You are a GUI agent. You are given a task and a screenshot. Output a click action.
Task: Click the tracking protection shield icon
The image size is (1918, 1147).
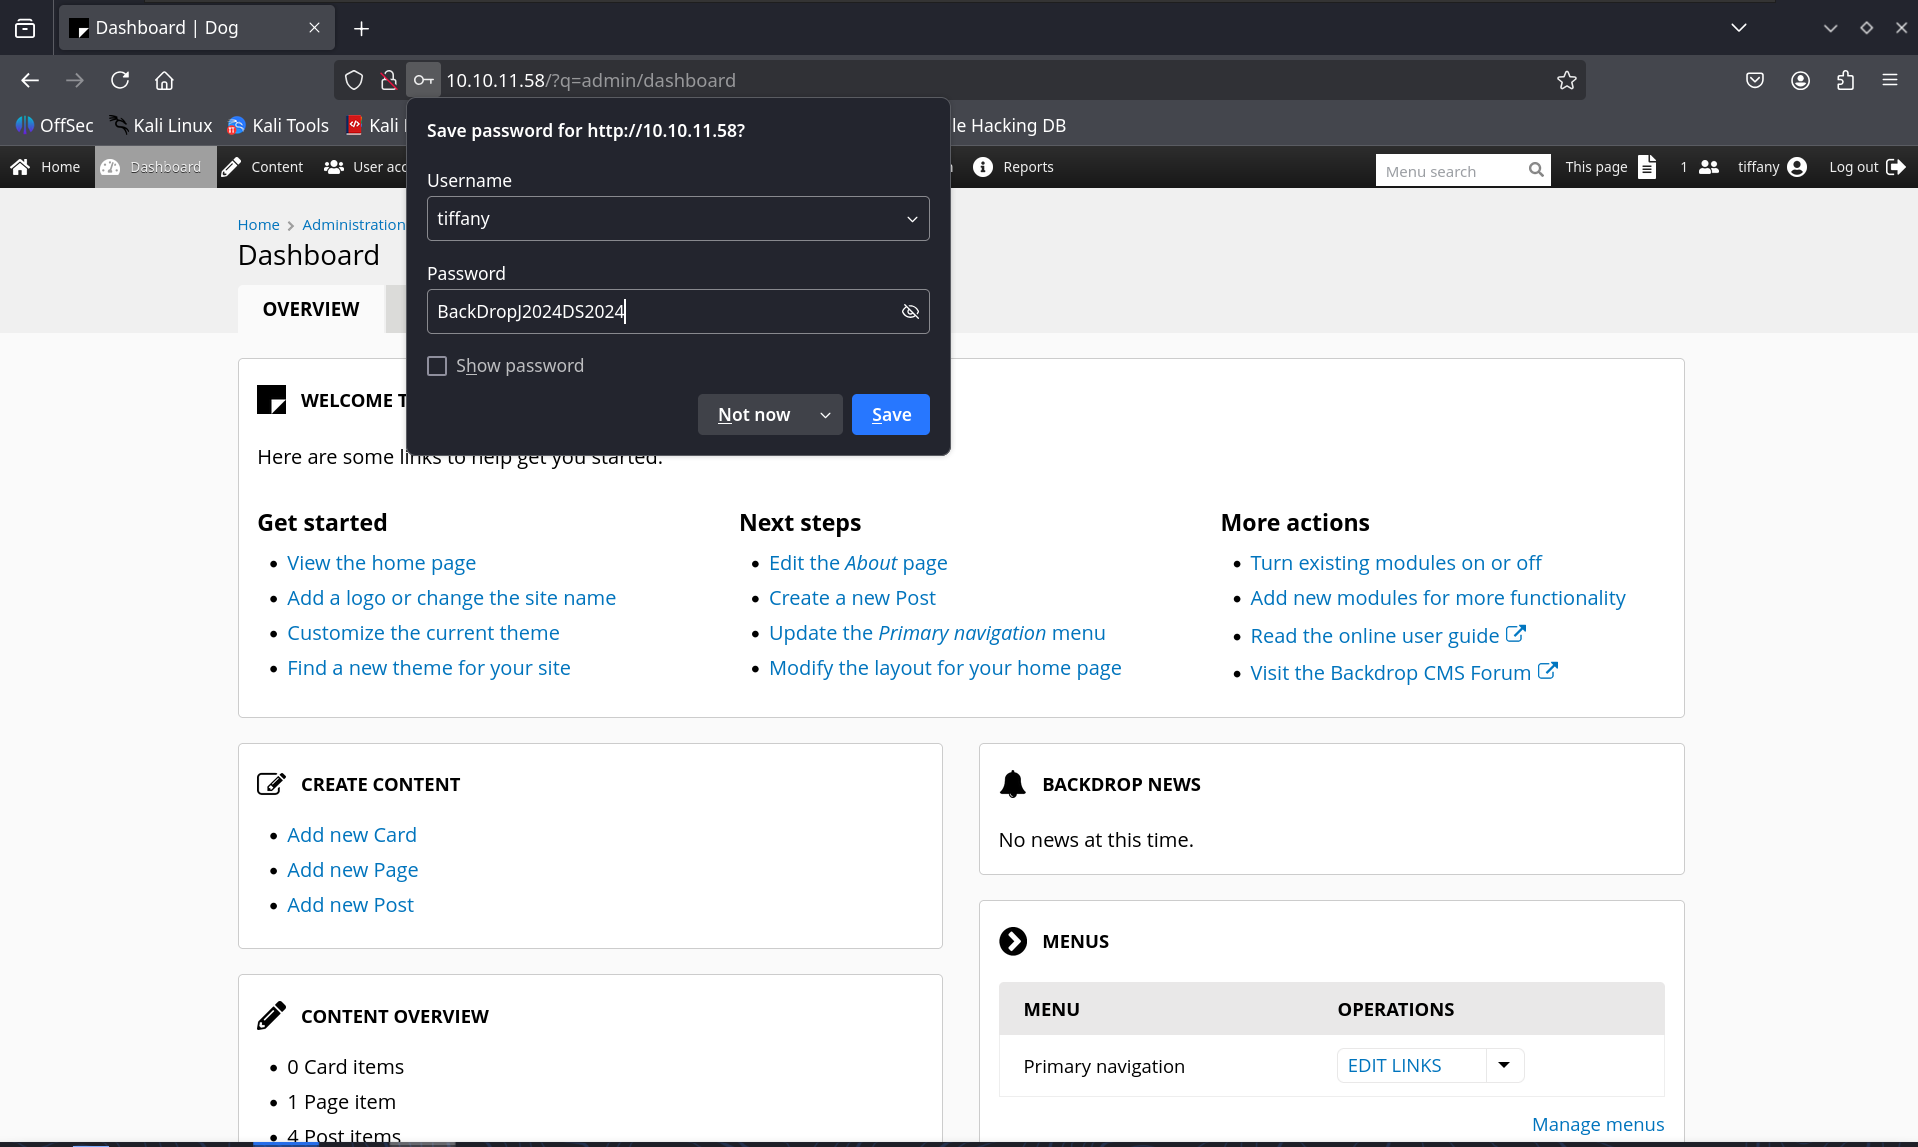coord(353,80)
